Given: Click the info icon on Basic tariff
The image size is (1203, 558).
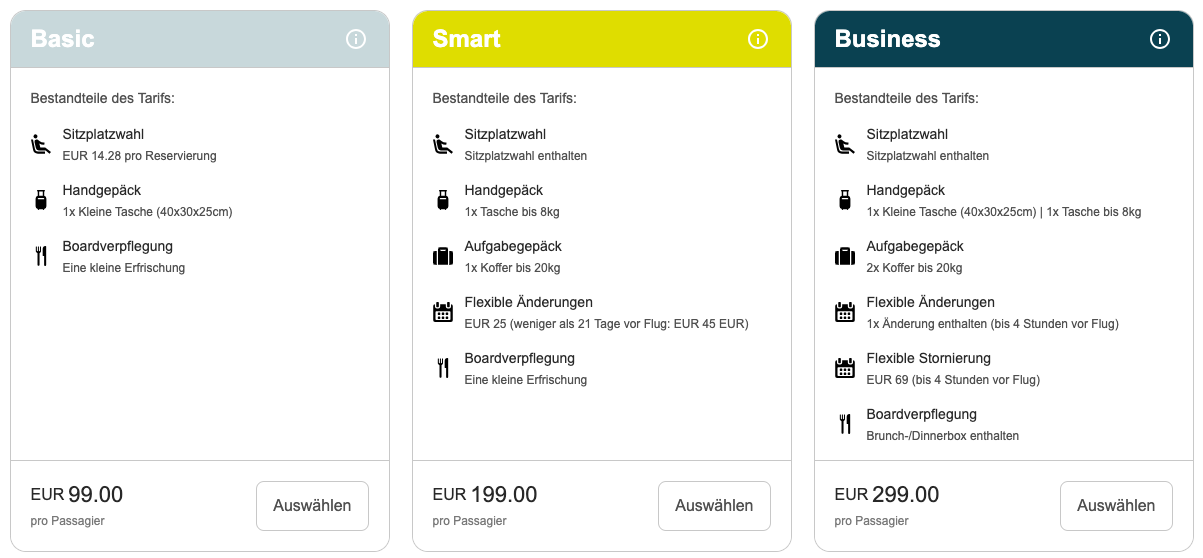Looking at the screenshot, I should point(356,39).
